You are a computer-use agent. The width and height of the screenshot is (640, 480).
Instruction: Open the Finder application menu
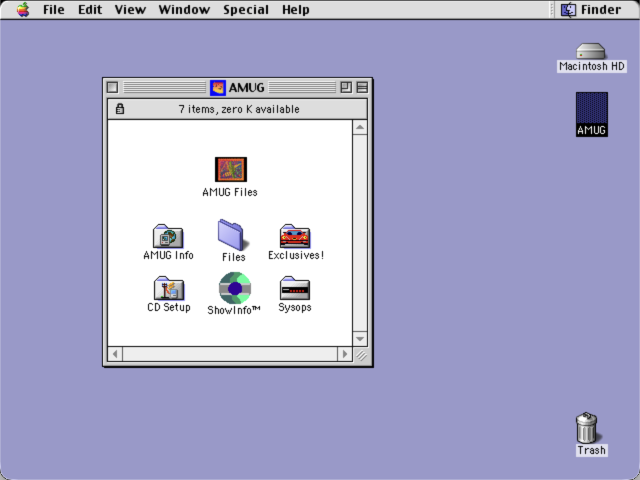tap(591, 9)
